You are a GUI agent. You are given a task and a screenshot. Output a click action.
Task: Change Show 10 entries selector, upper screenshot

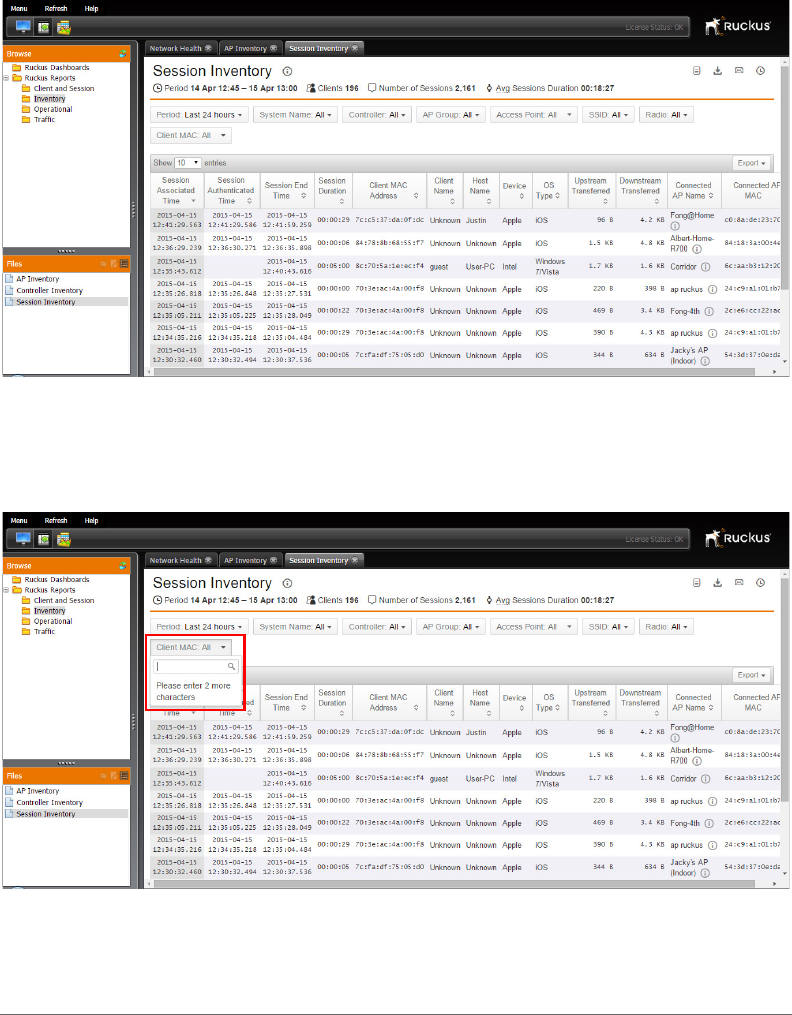tap(188, 163)
